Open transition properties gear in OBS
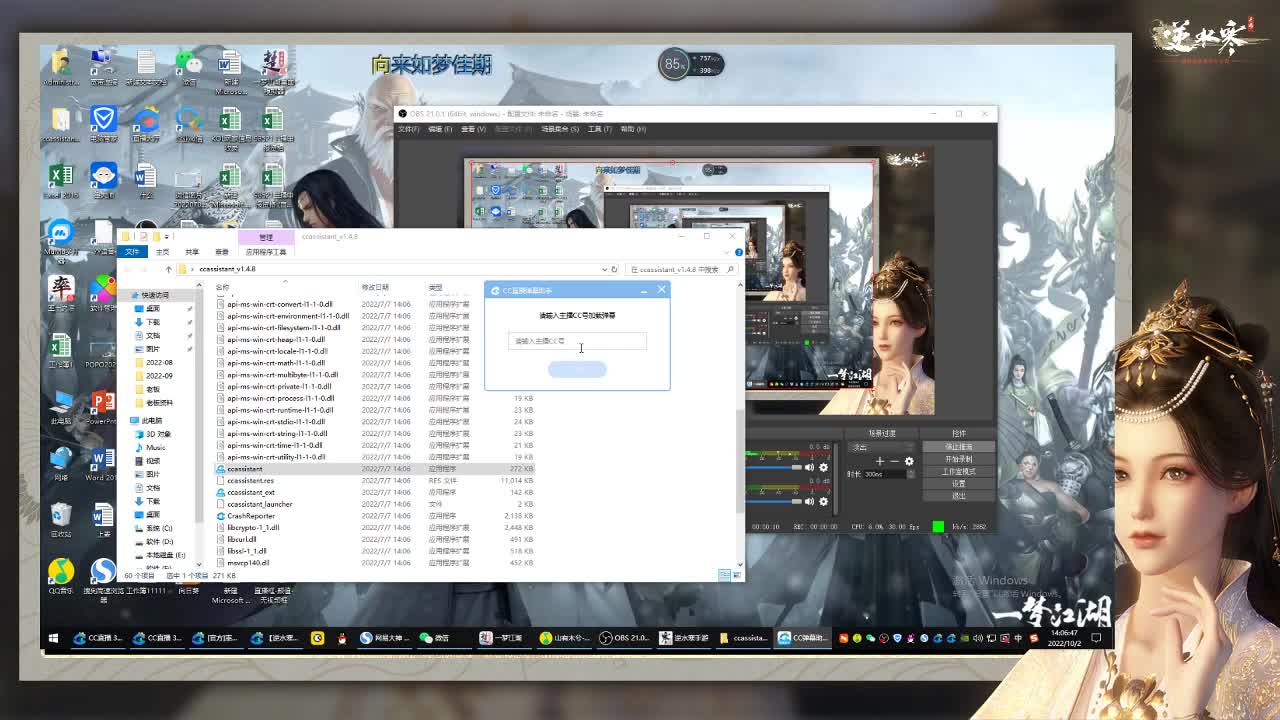 (x=909, y=461)
